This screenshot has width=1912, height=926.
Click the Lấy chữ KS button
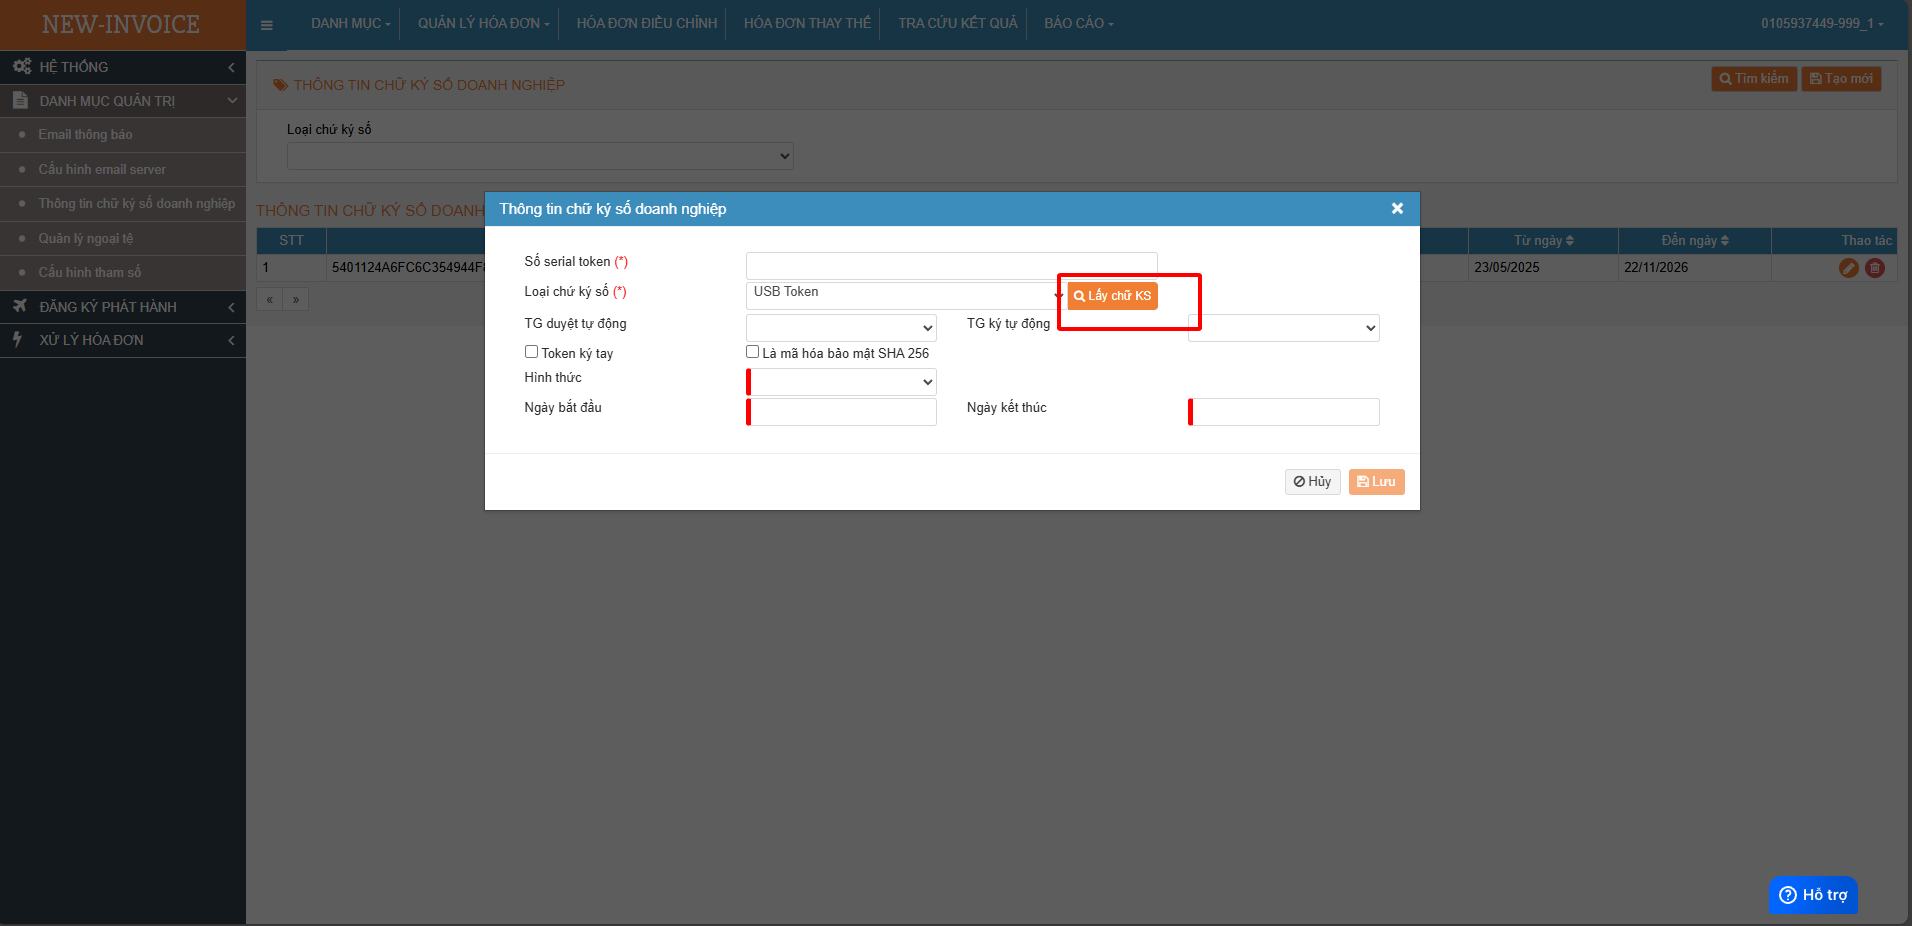coord(1112,296)
